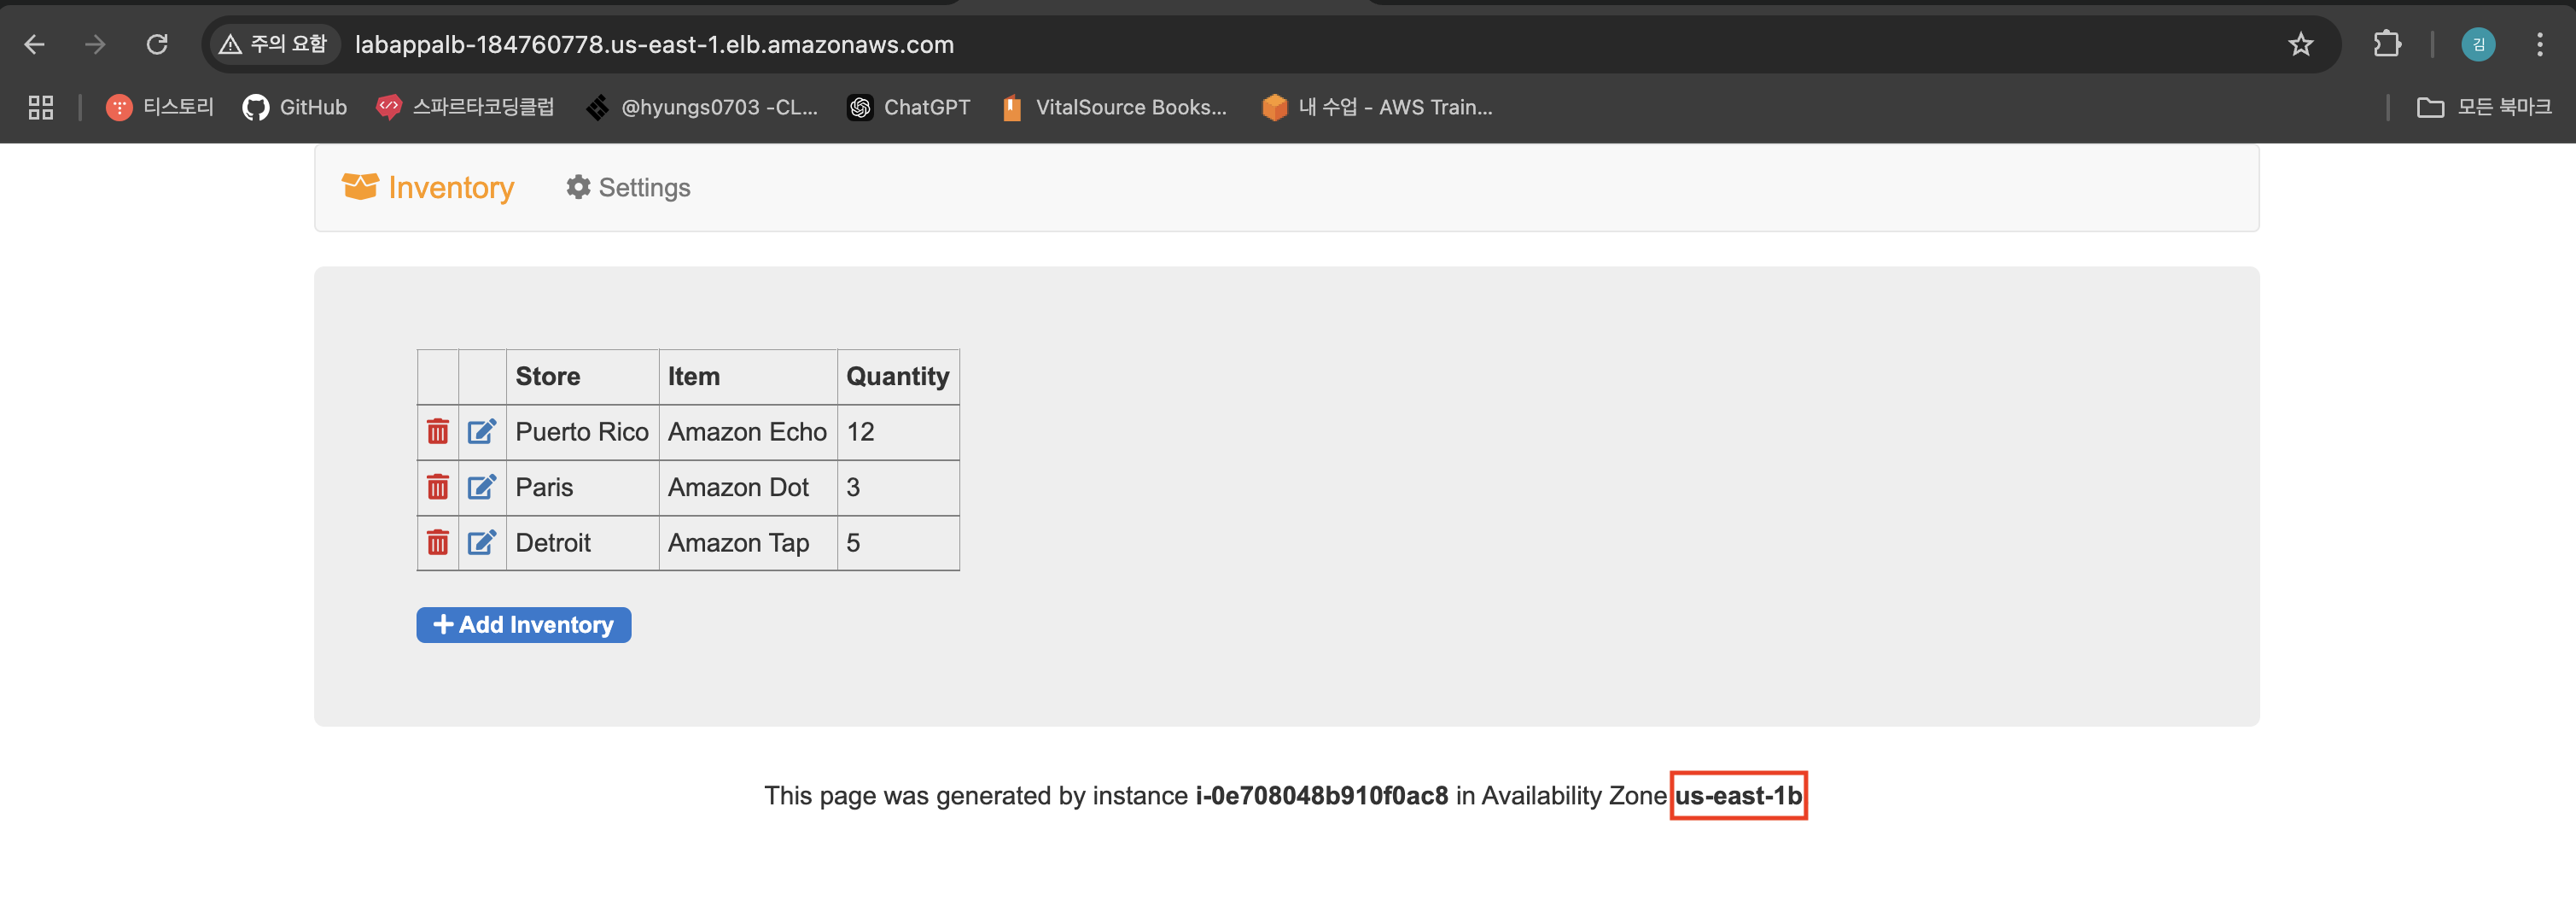Open the @hyungs0703 bookmark
The width and height of the screenshot is (2576, 912).
[702, 107]
